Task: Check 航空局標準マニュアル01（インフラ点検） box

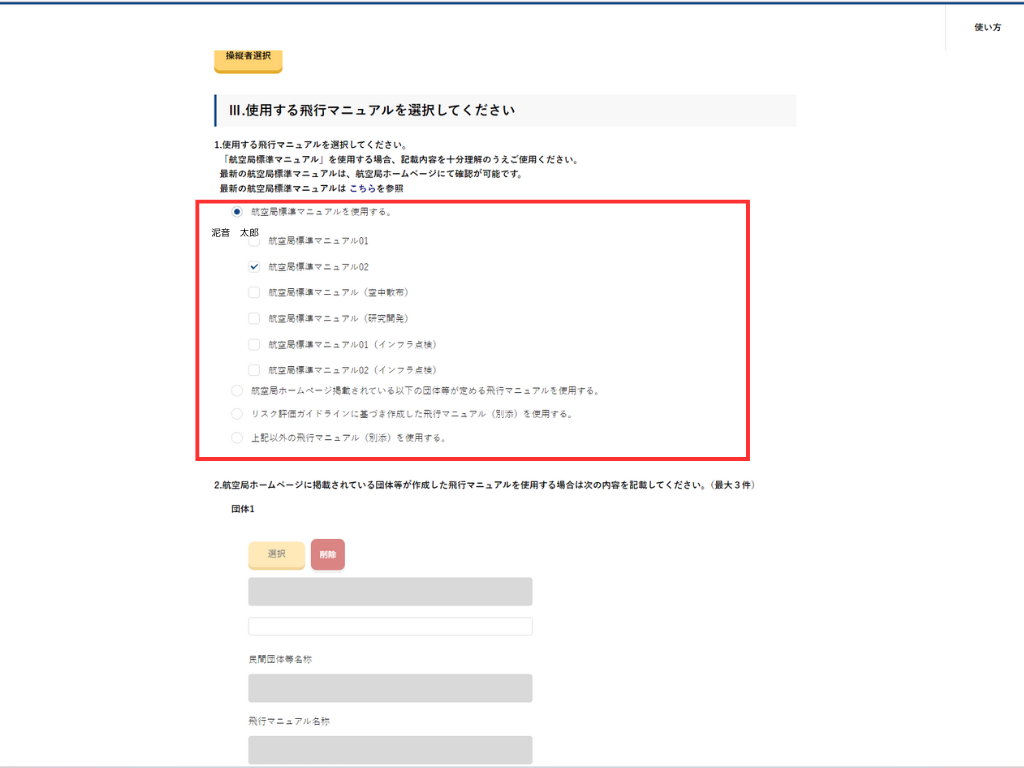Action: [x=254, y=345]
